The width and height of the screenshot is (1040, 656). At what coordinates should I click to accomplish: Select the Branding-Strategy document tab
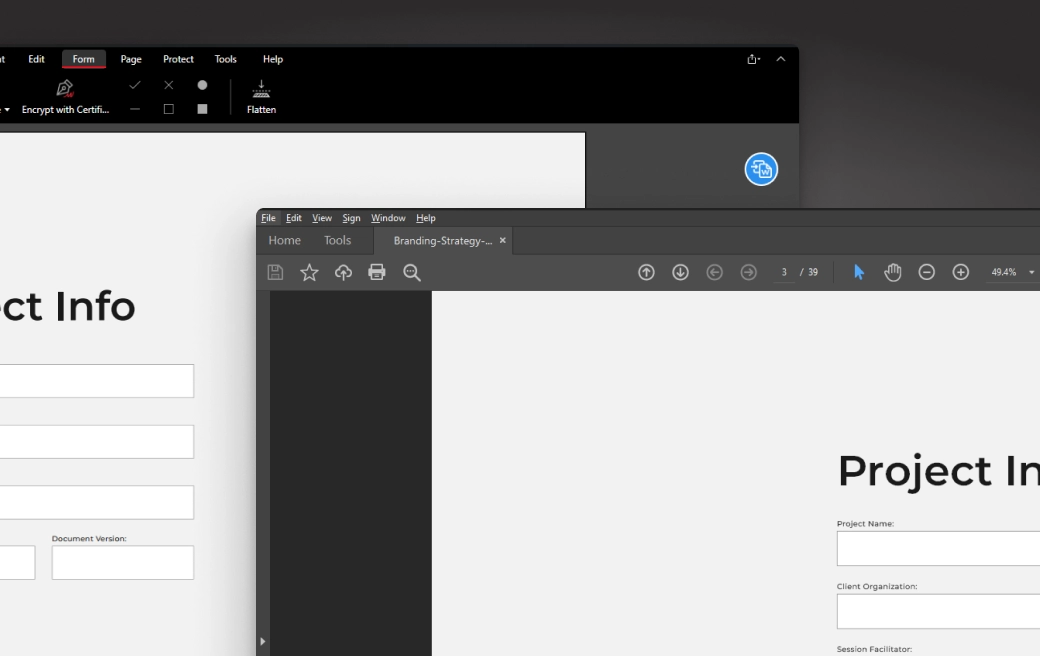click(442, 241)
